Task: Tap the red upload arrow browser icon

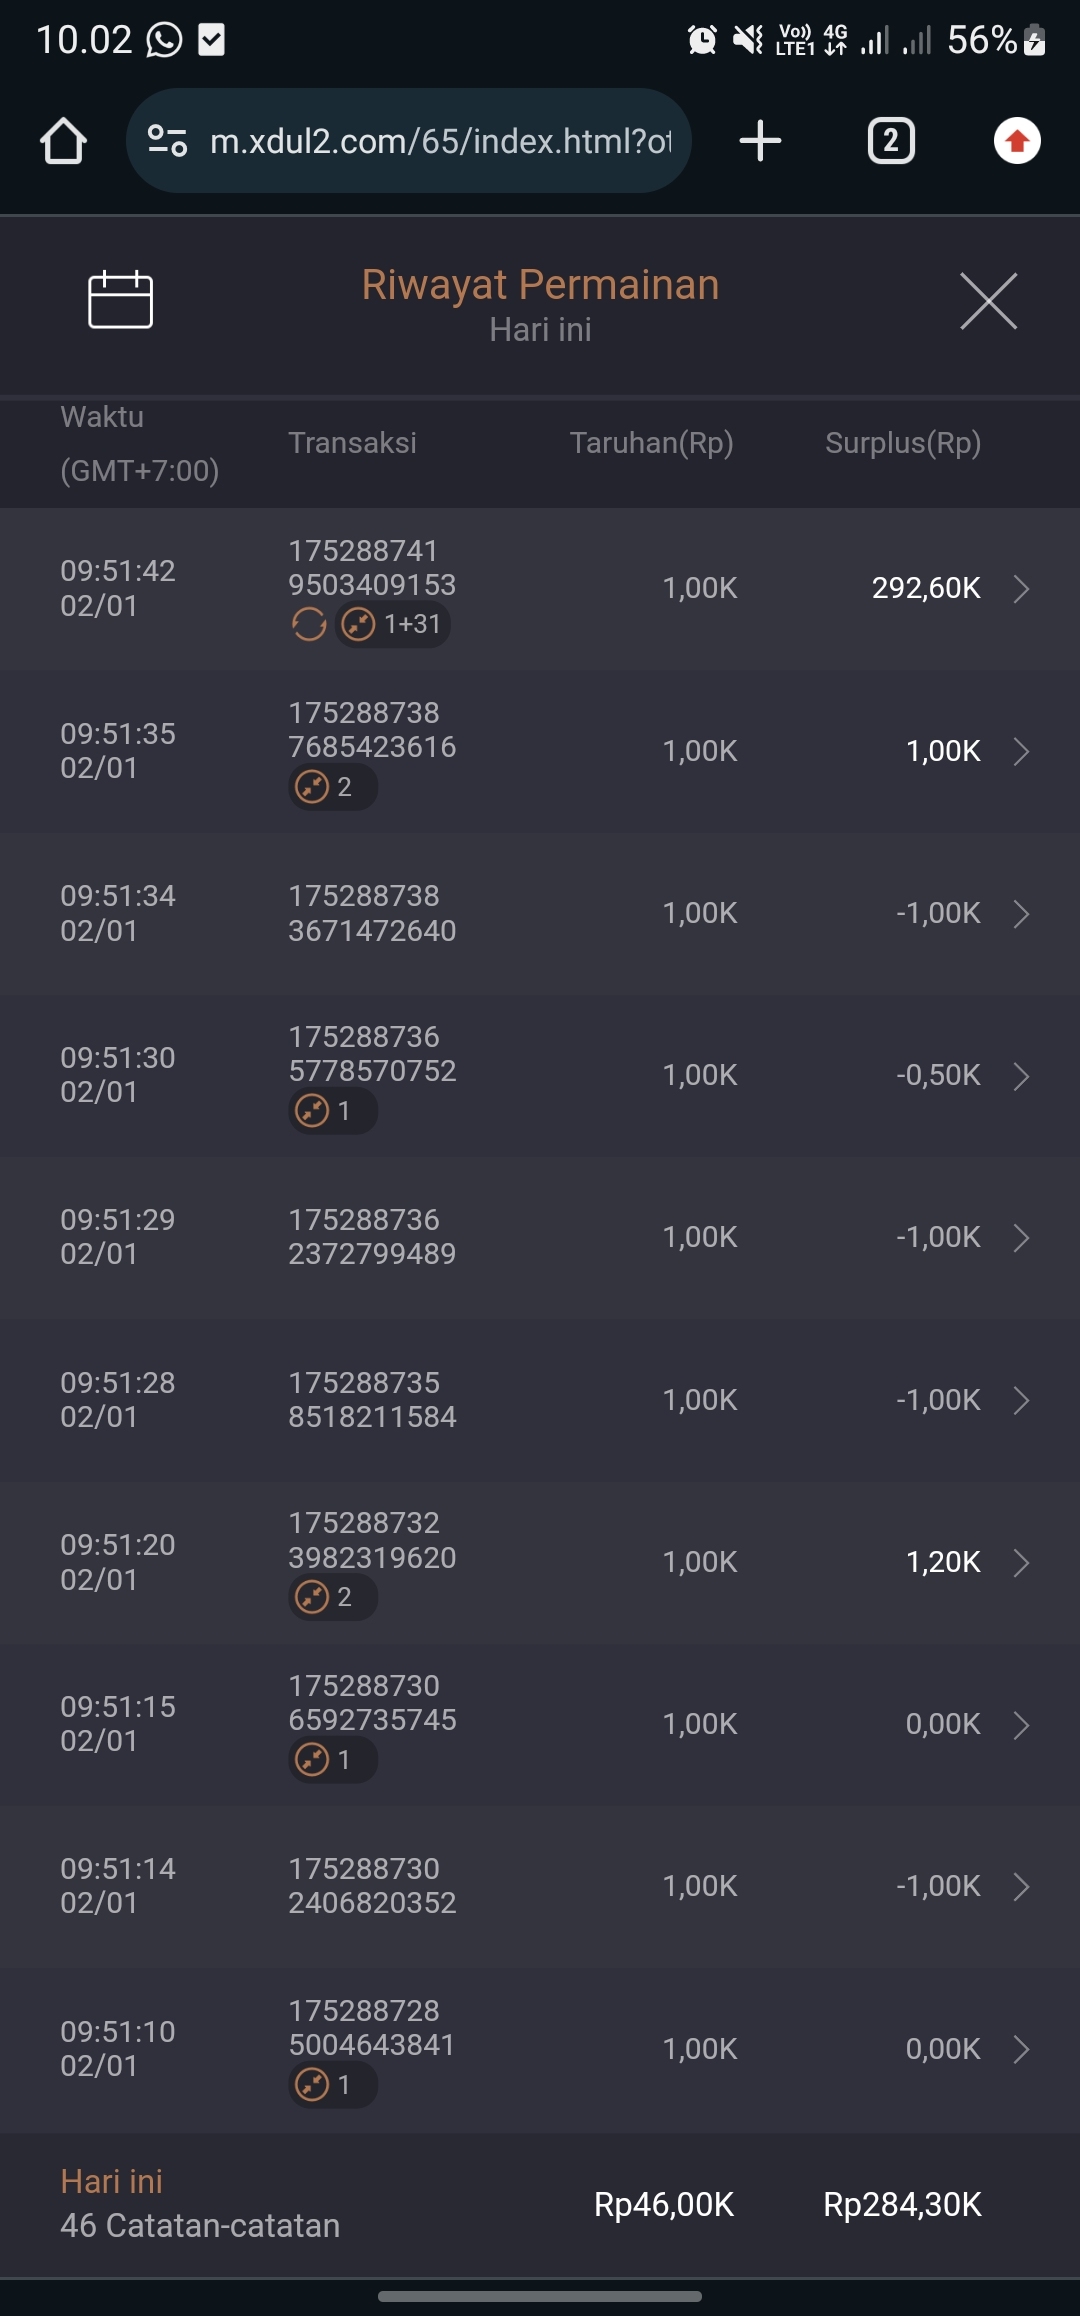Action: (1017, 141)
